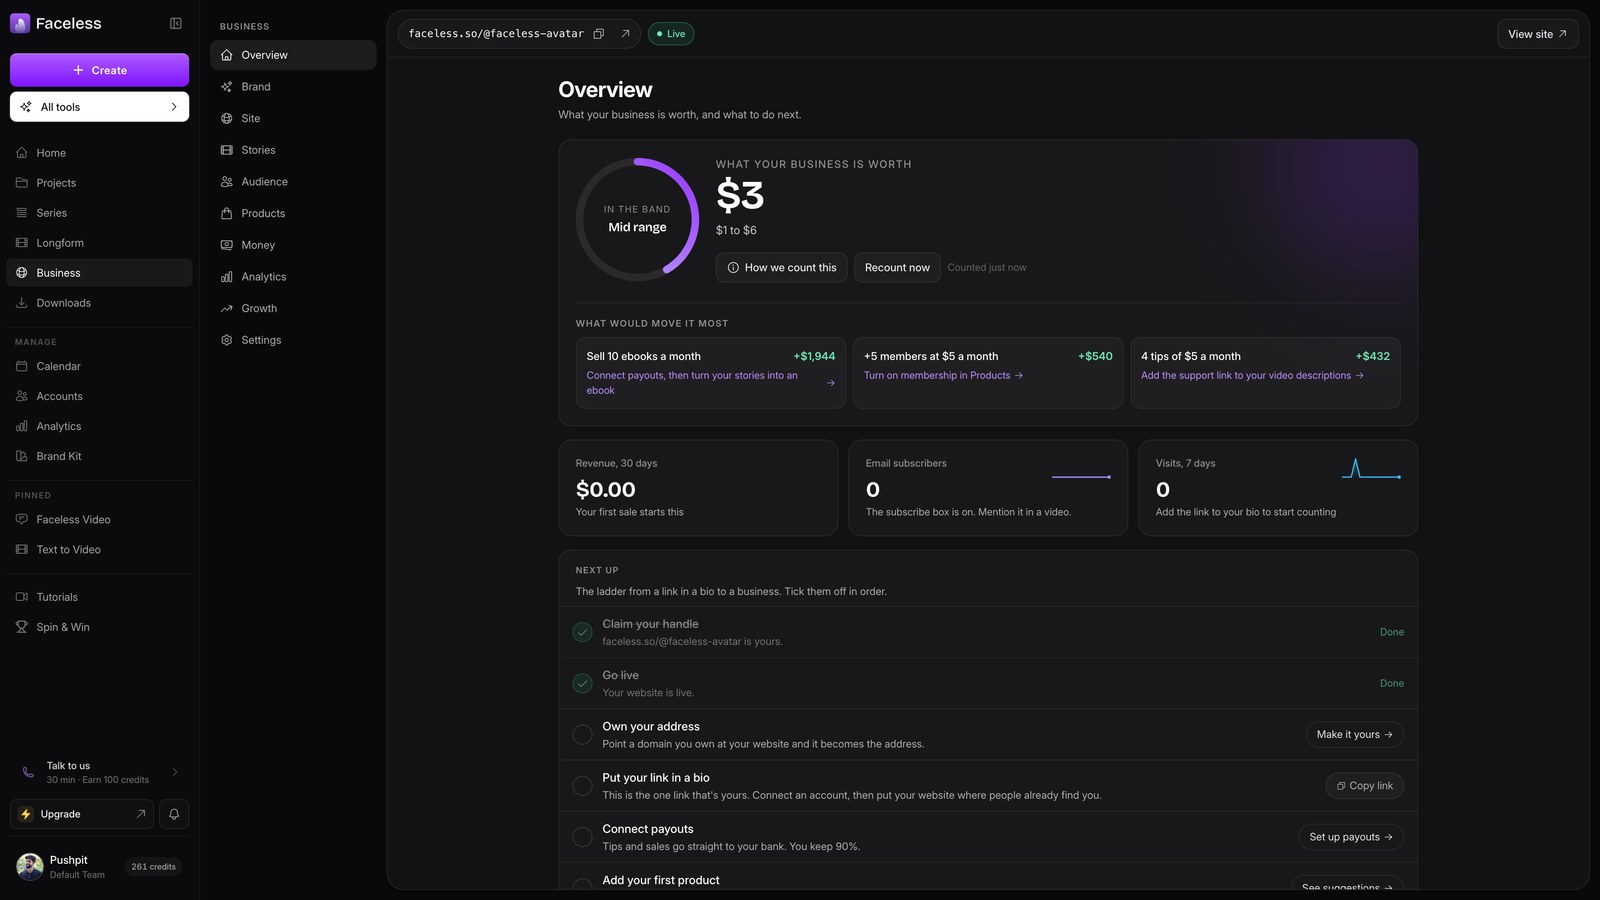Open pinned Faceless Video tool
This screenshot has height=900, width=1600.
tap(99, 520)
